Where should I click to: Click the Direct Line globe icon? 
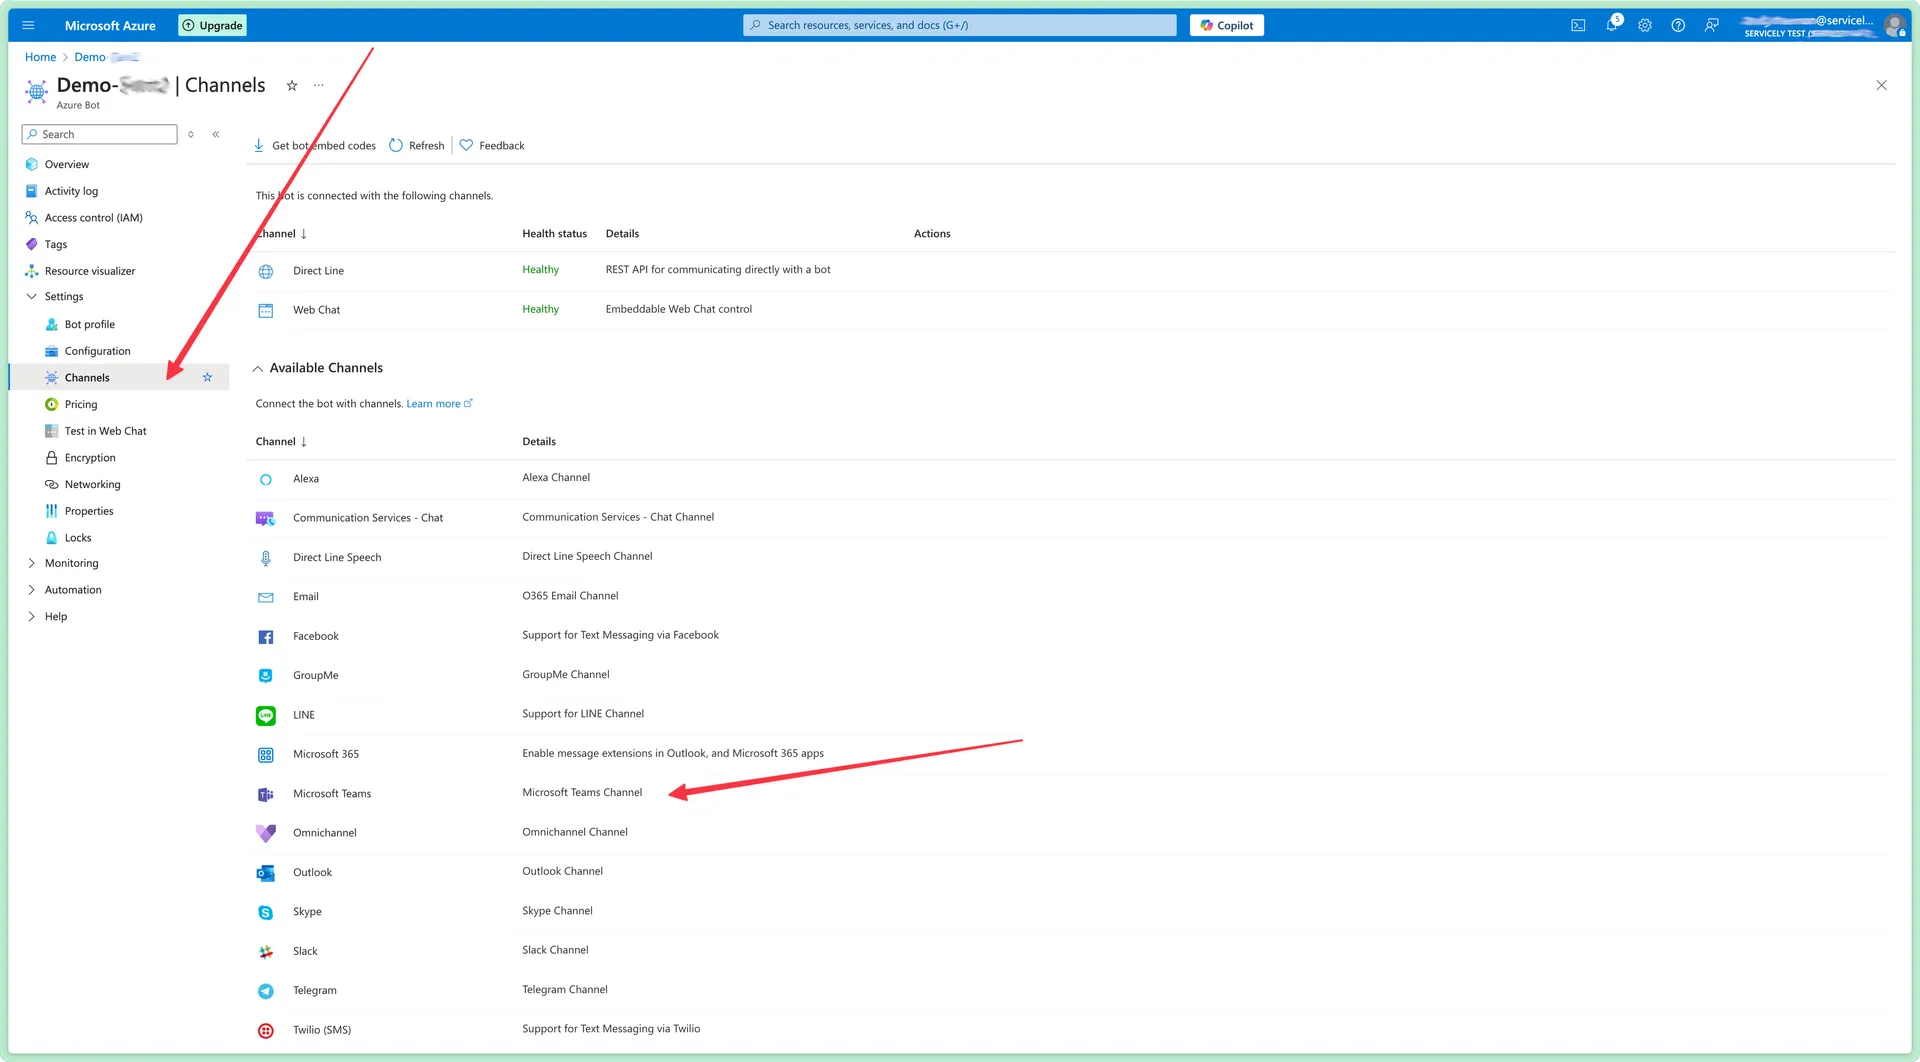pos(266,272)
